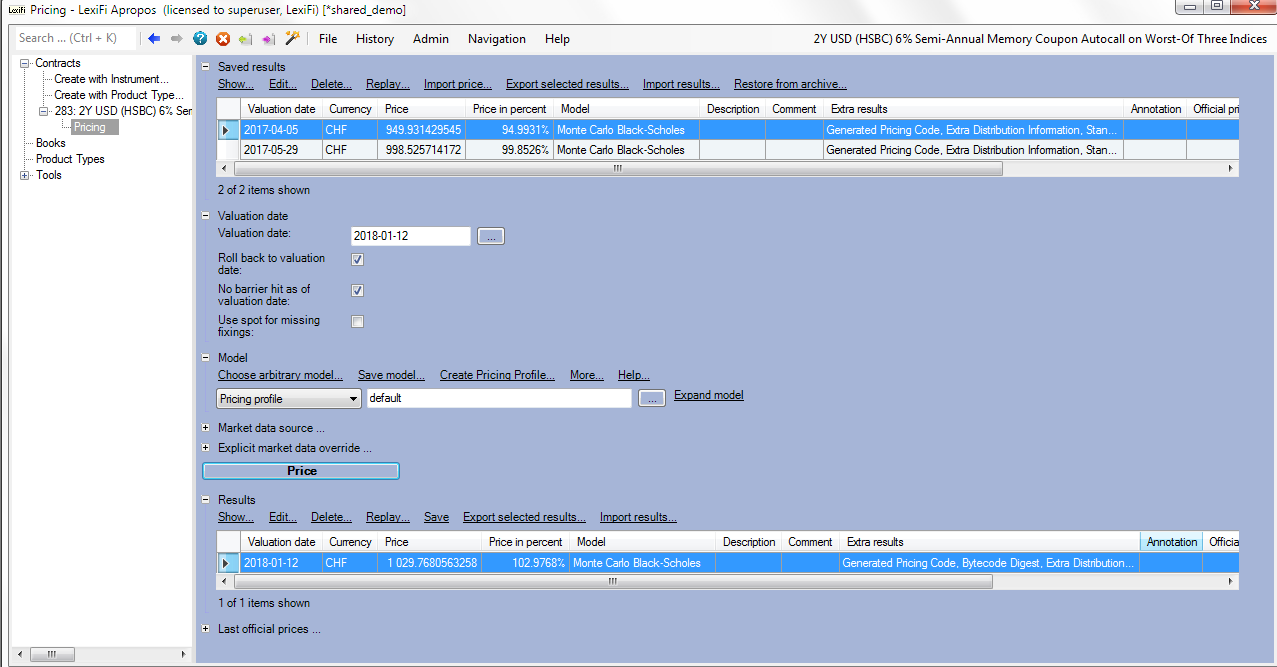
Task: Collapse the Valuation date section
Action: click(206, 216)
